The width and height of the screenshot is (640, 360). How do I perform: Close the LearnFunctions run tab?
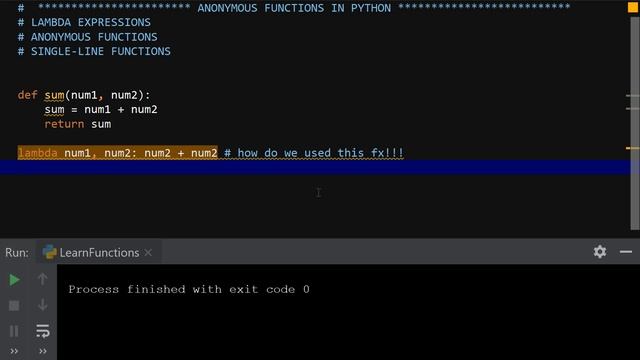point(148,253)
